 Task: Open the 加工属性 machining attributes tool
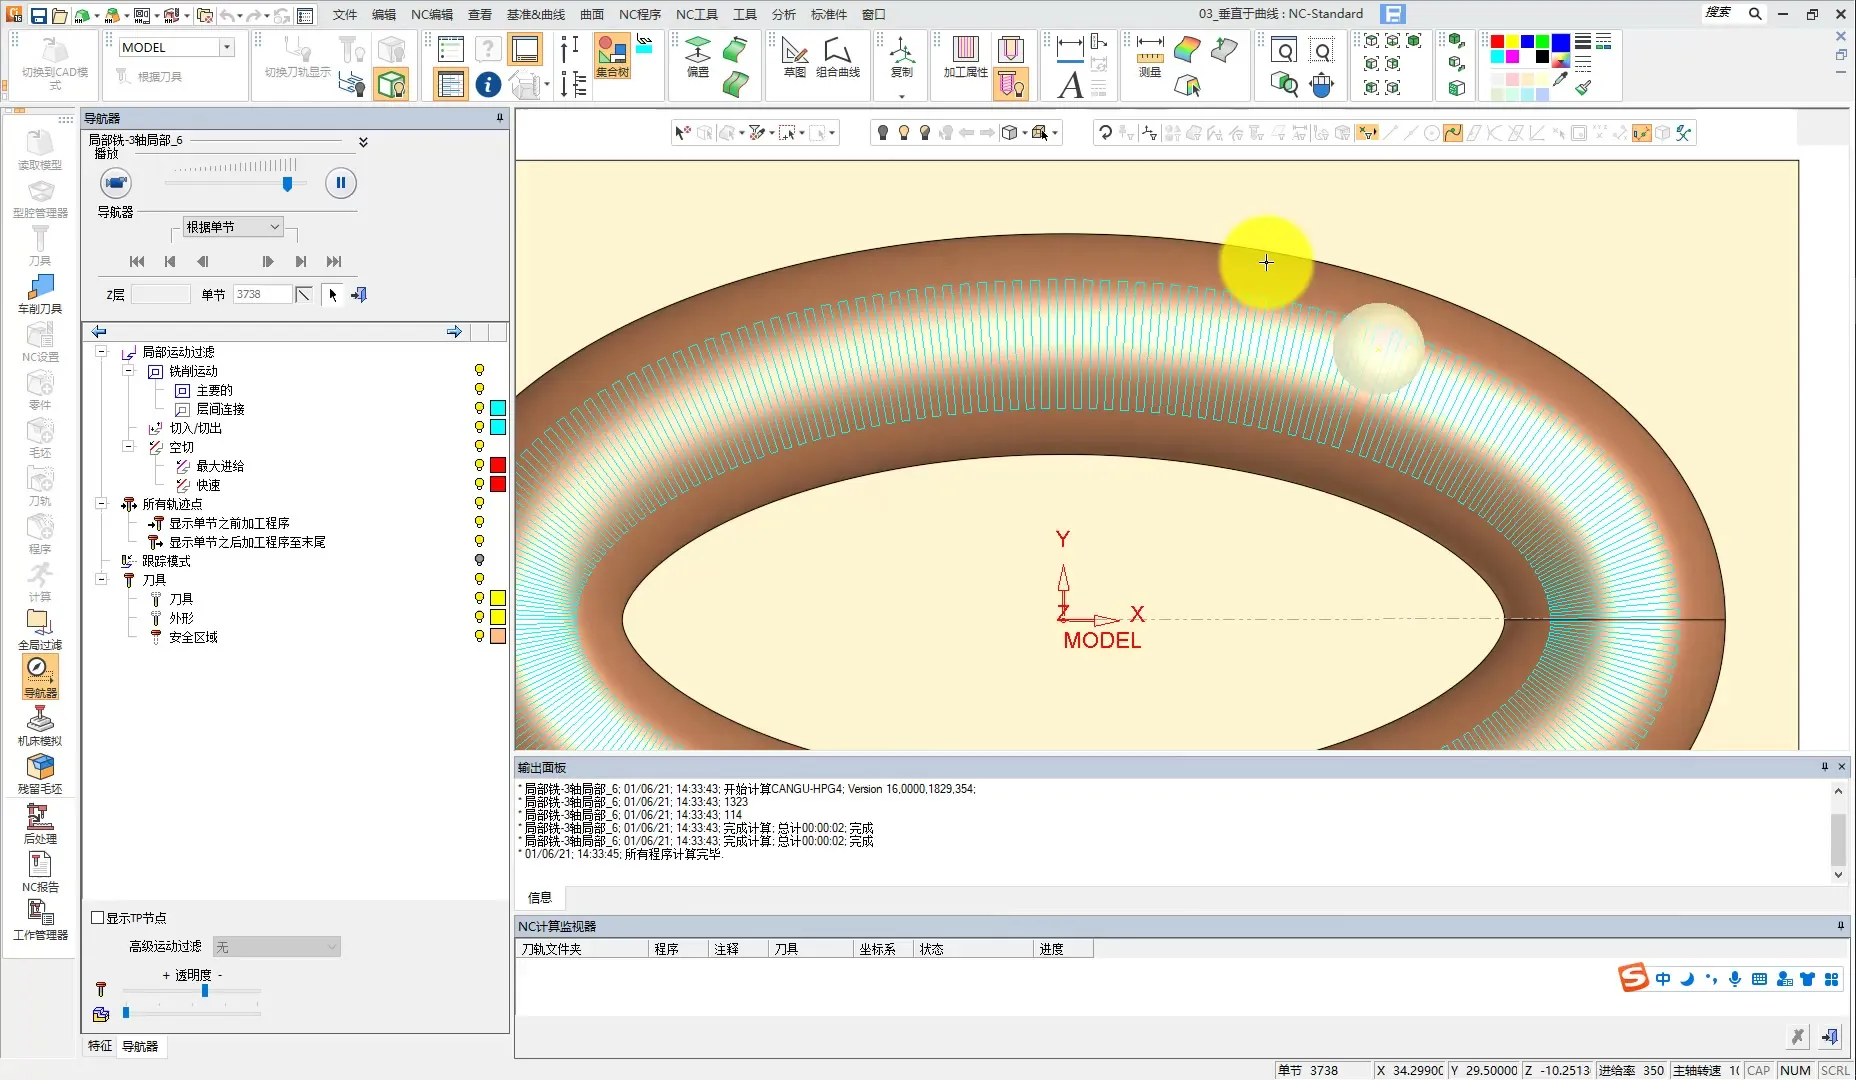[965, 57]
